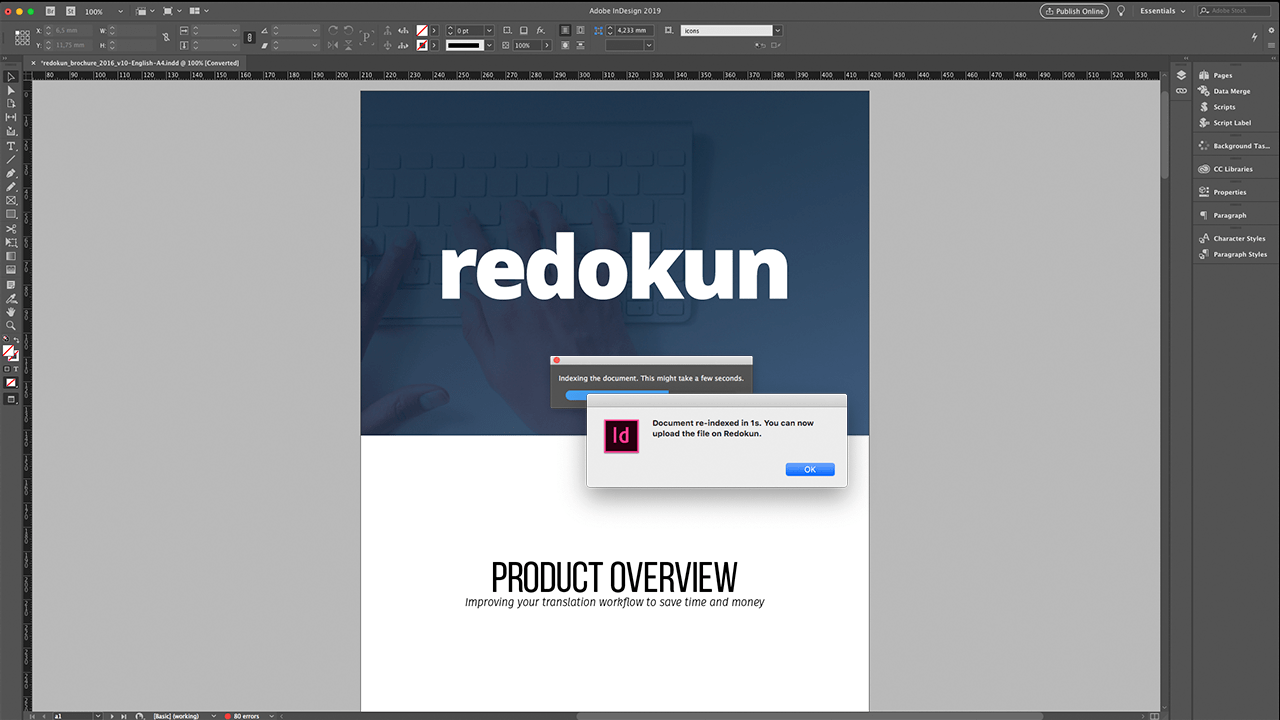1280x720 pixels.
Task: Pick the Eyedropper tool
Action: point(11,298)
